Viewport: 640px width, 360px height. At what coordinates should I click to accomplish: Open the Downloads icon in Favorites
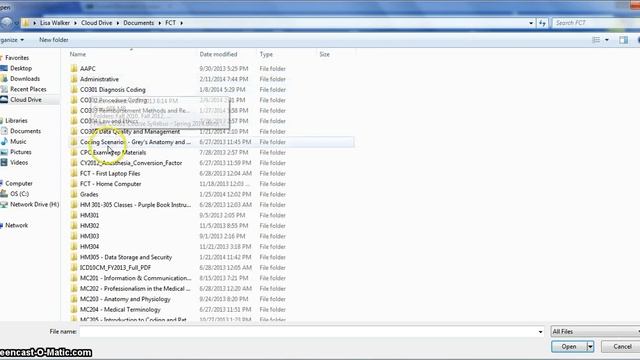click(4, 79)
